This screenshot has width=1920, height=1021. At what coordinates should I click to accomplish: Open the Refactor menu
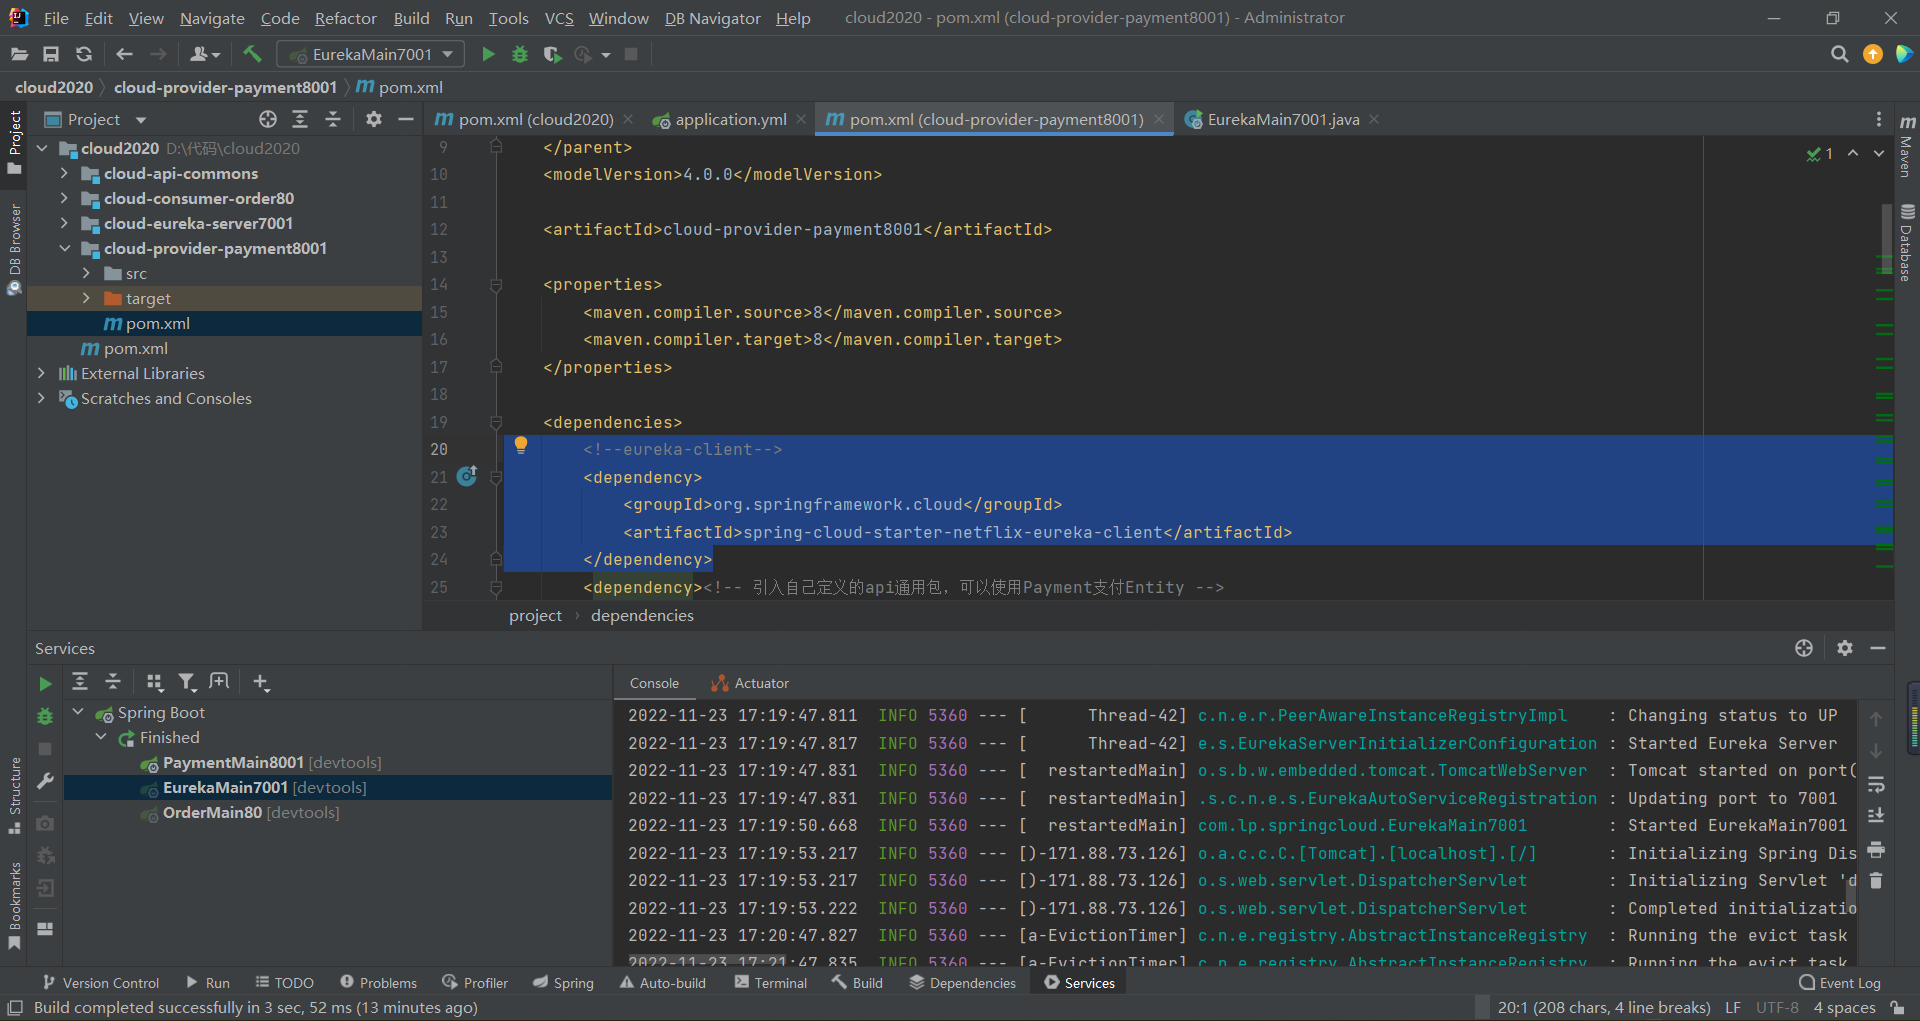point(345,18)
